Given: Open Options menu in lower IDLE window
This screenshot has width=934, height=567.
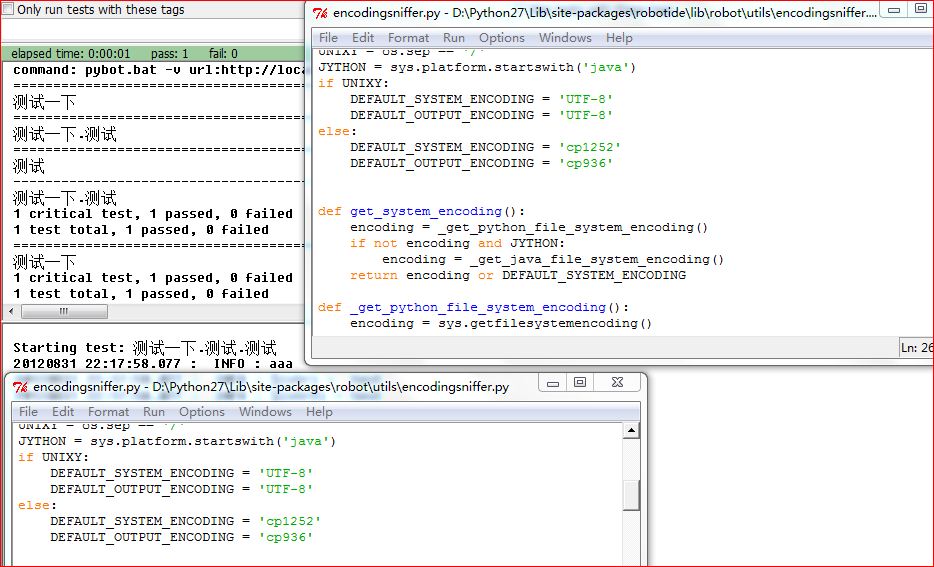Looking at the screenshot, I should [202, 412].
